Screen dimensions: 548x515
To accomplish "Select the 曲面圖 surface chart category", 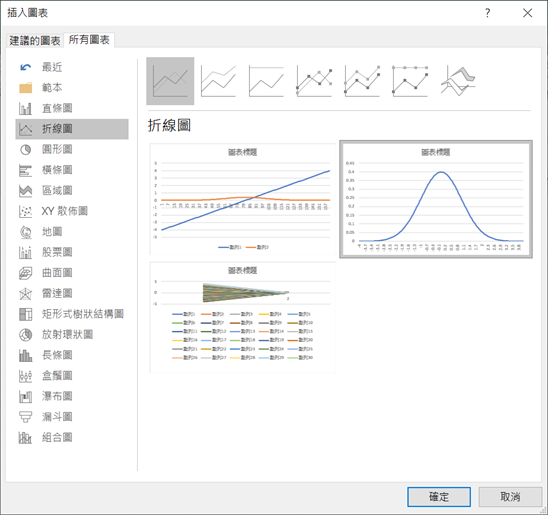I will click(x=72, y=273).
